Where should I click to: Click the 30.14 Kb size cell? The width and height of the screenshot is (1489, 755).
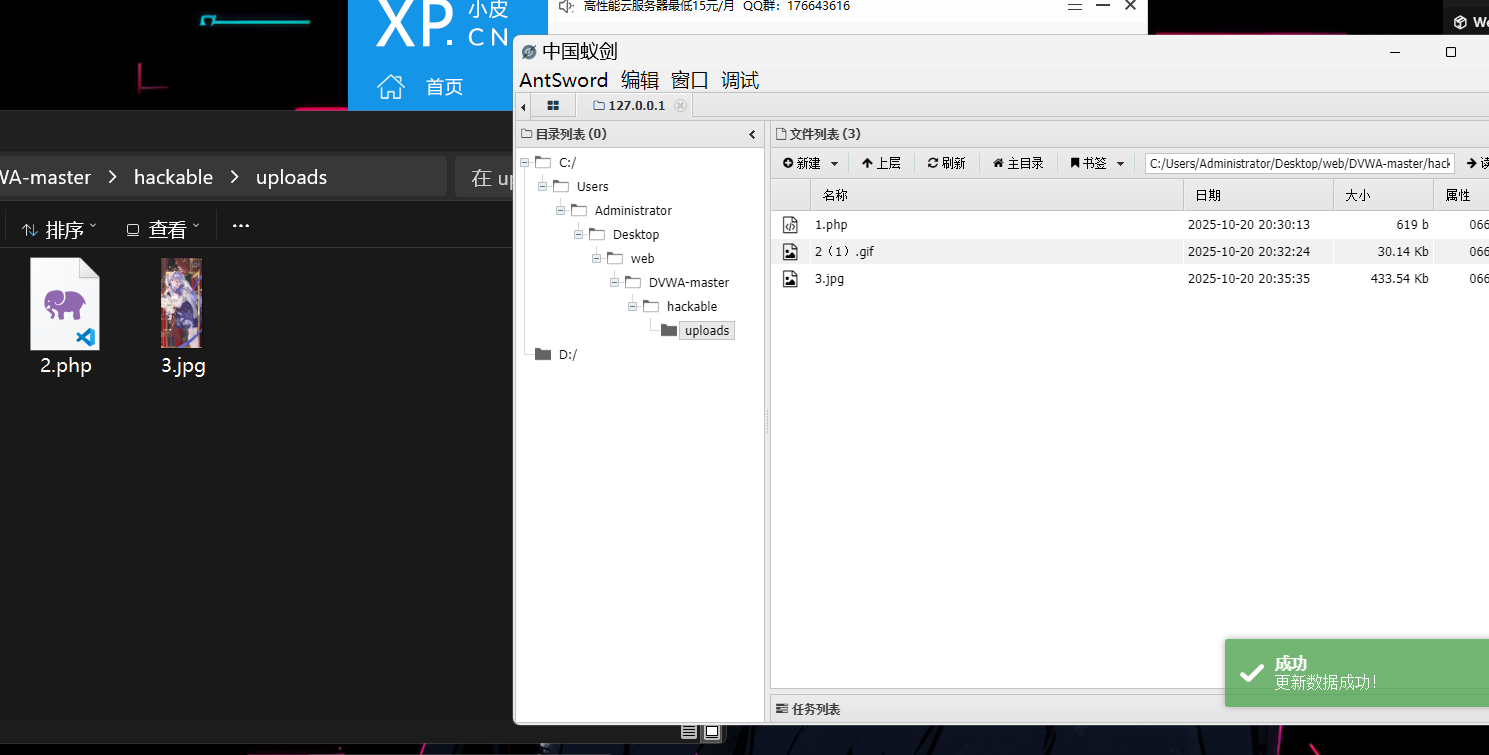(x=1403, y=252)
